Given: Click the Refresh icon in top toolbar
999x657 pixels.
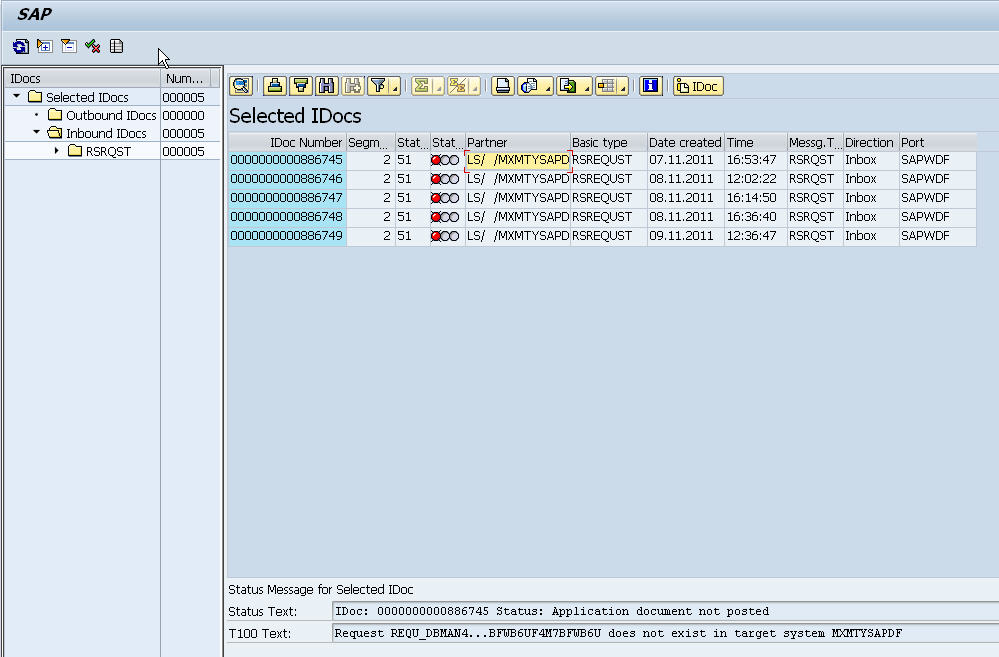Looking at the screenshot, I should 20,46.
